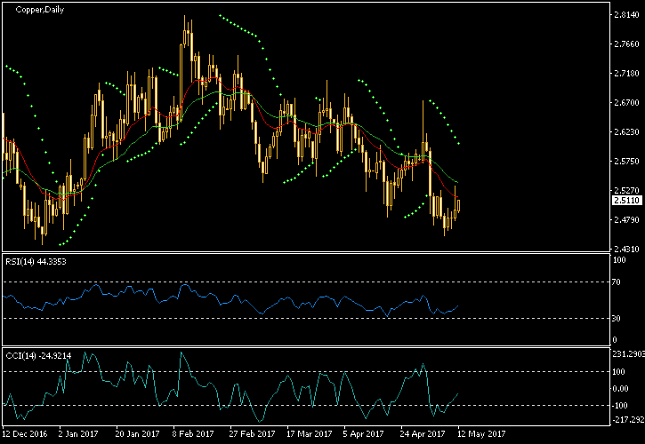Click the CCI -217.292 axis minimum label

click(629, 420)
